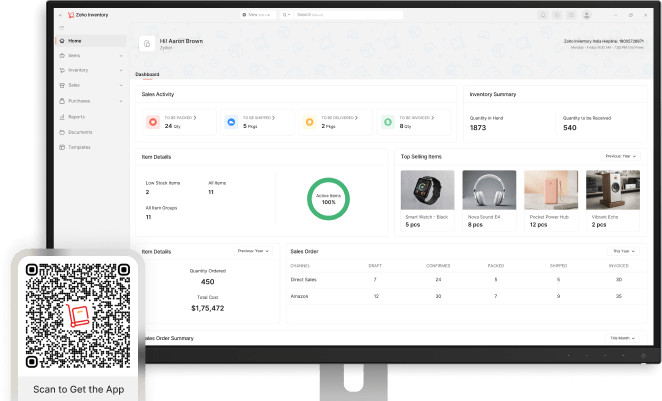The height and width of the screenshot is (401, 662).
Task: Open Sales Order Summary This Month dropdown
Action: 622,338
